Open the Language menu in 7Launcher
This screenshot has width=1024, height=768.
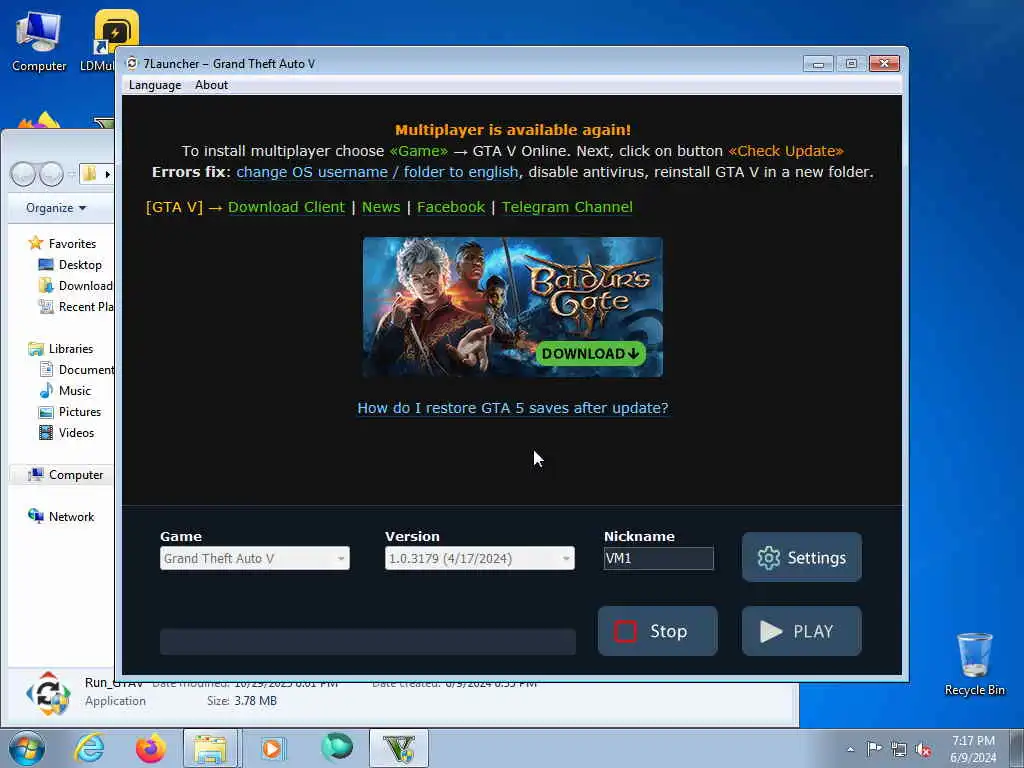[x=155, y=85]
